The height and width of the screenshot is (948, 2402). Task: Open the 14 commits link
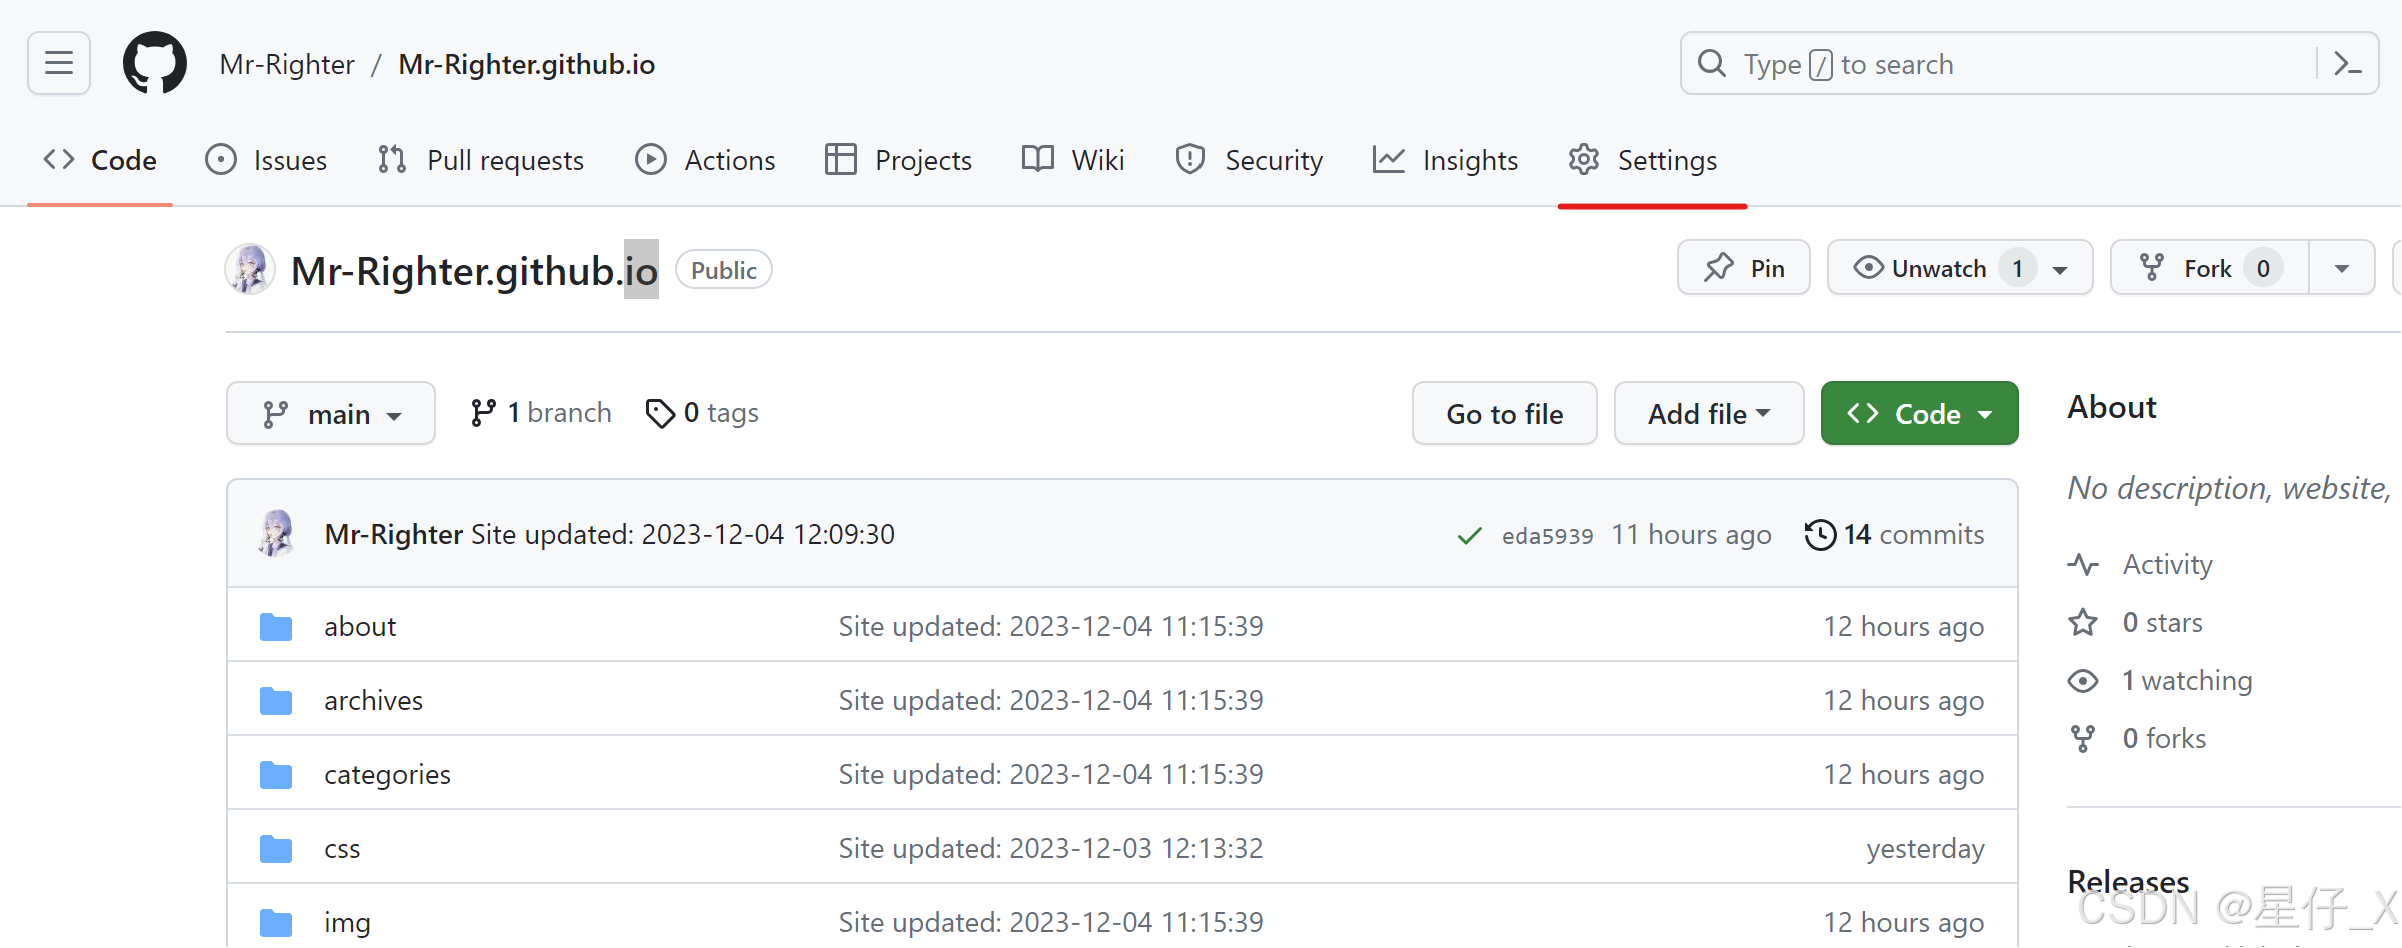[1912, 535]
